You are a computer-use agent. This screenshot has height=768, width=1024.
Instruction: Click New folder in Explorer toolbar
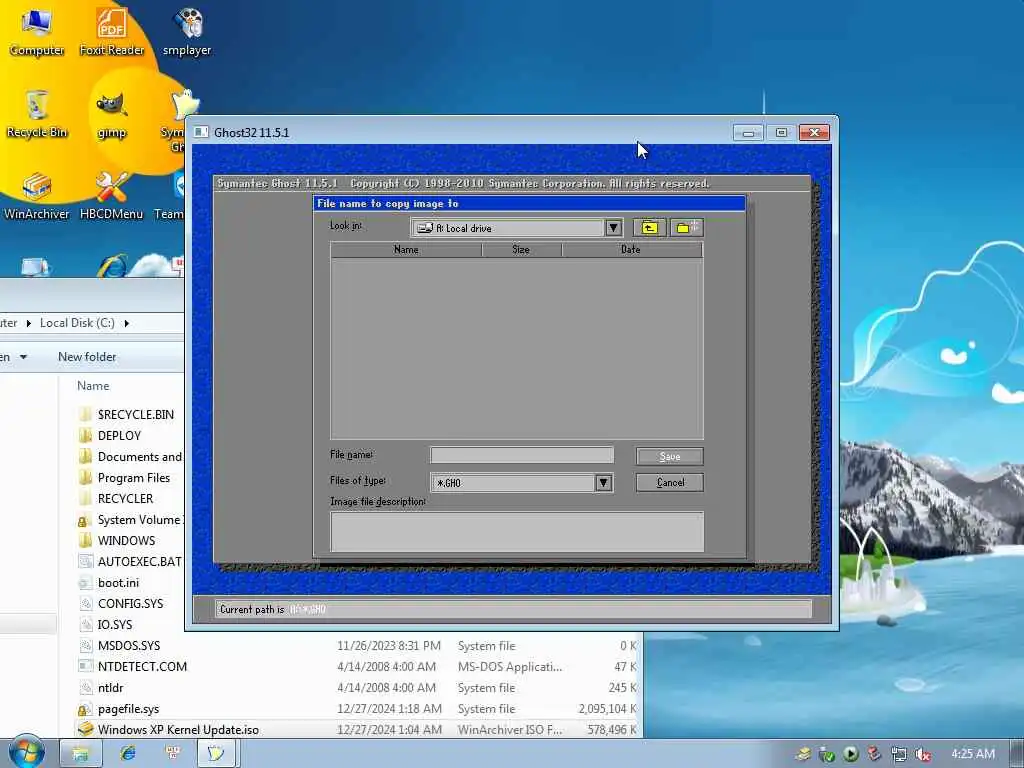[87, 357]
